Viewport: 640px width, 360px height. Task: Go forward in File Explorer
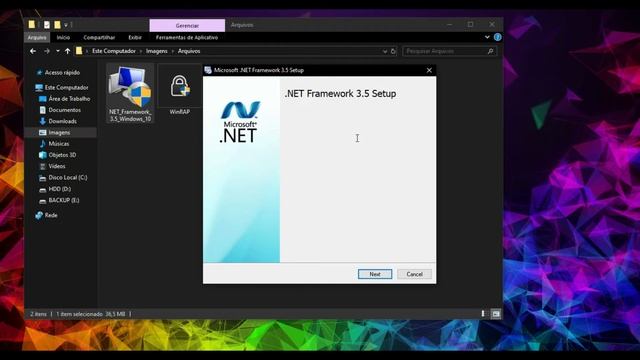47,51
